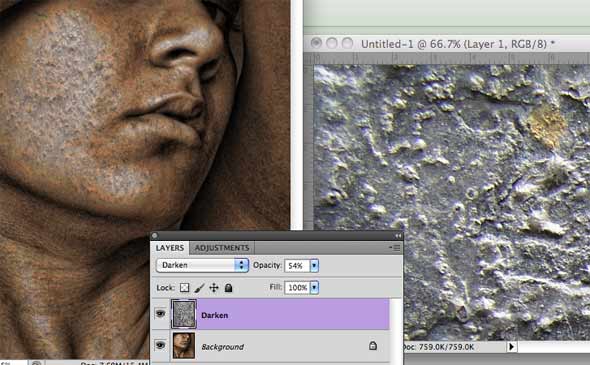Minimize the Untitled-1 document window
Image resolution: width=590 pixels, height=365 pixels.
pyautogui.click(x=332, y=43)
